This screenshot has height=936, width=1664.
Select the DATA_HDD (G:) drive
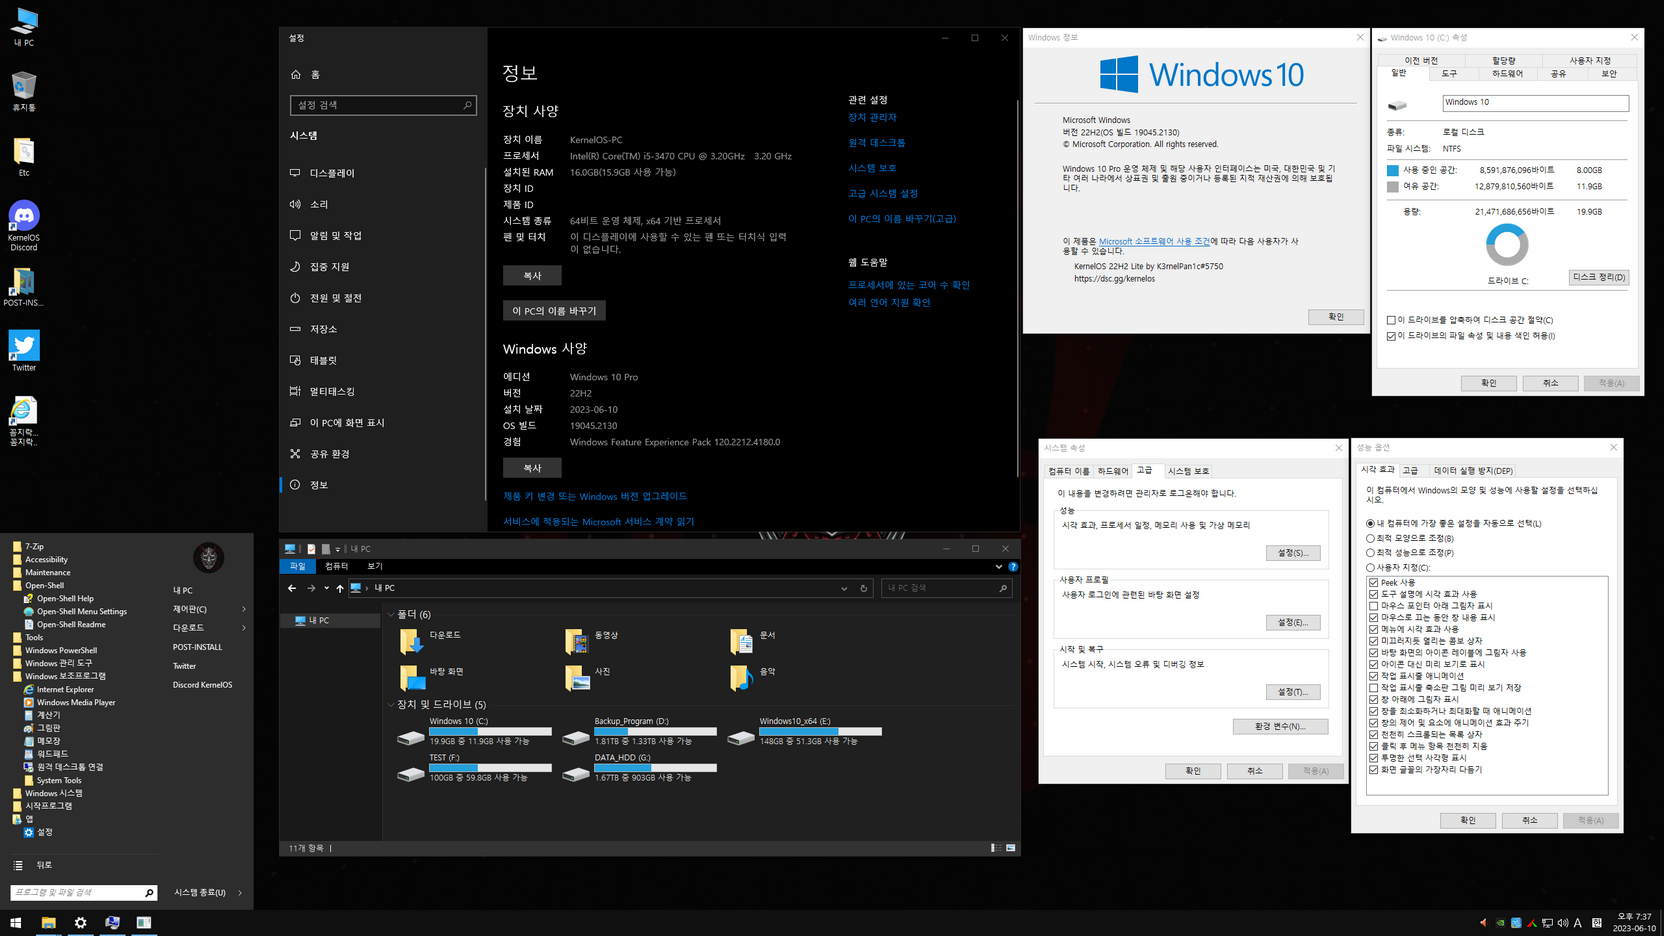(x=640, y=768)
